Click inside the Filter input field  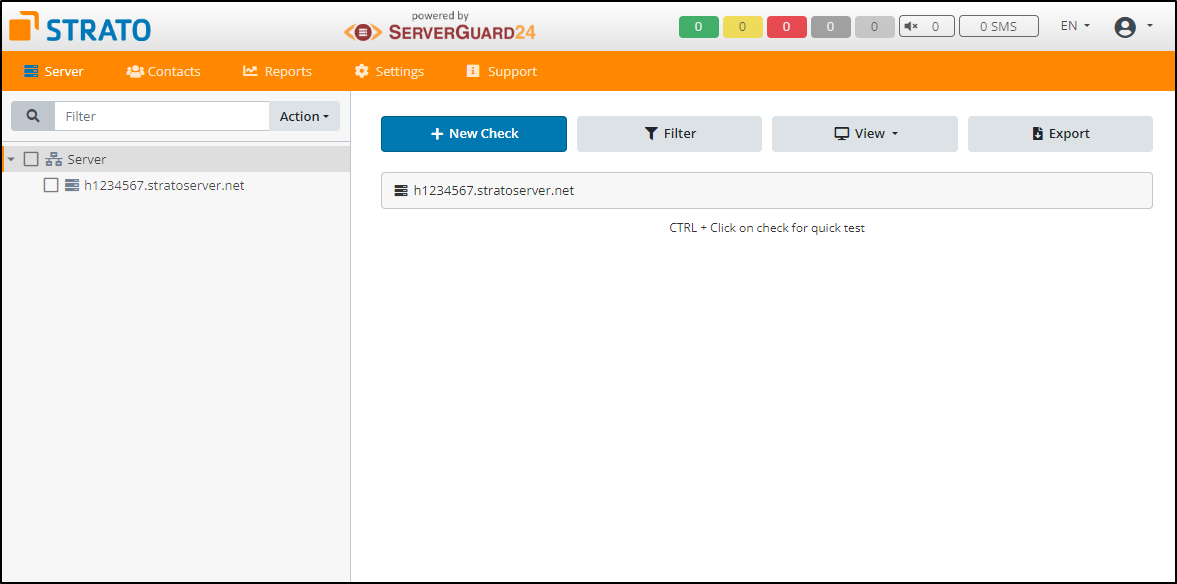pyautogui.click(x=160, y=116)
